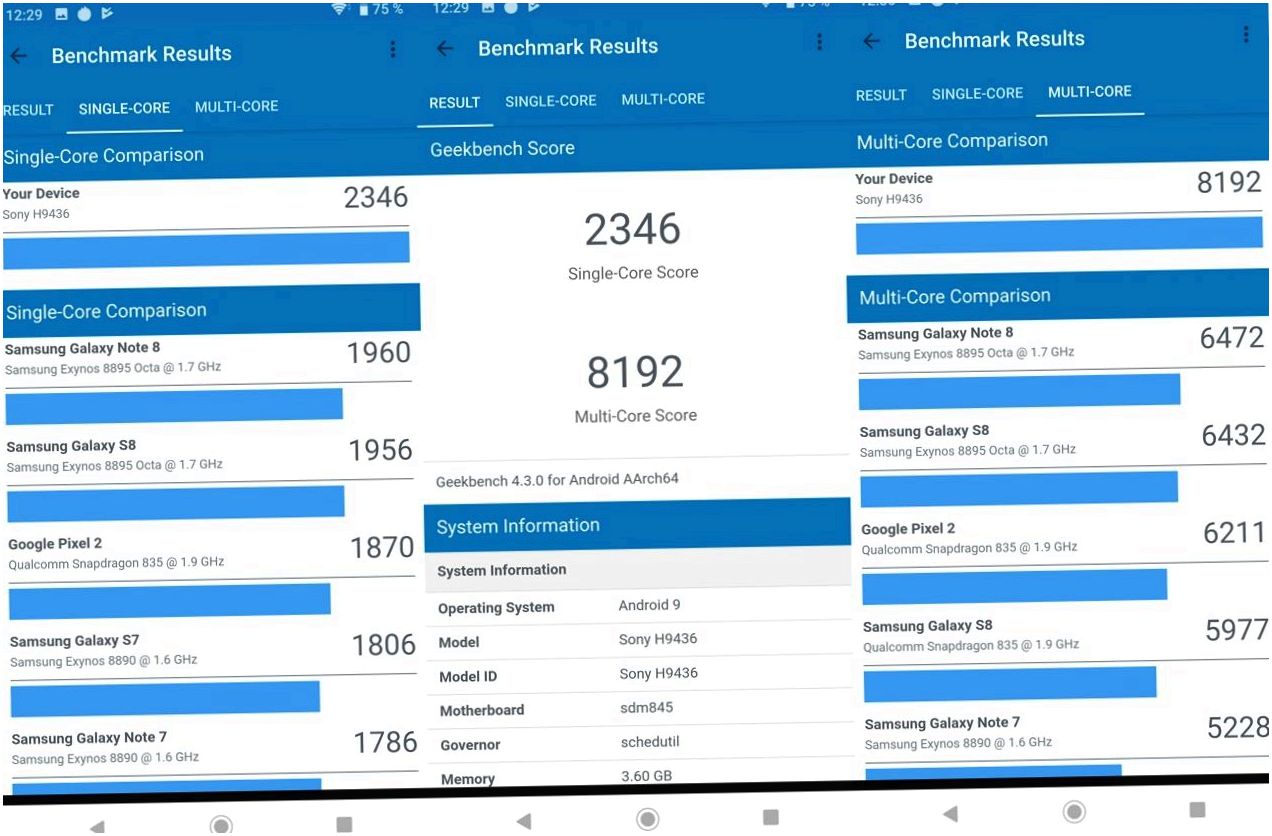Click the Your Device bar under score 8192
1272x836 pixels.
click(1059, 235)
